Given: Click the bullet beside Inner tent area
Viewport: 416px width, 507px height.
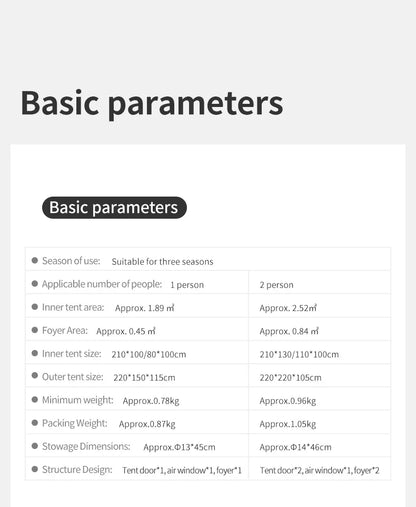Looking at the screenshot, I should coord(35,307).
